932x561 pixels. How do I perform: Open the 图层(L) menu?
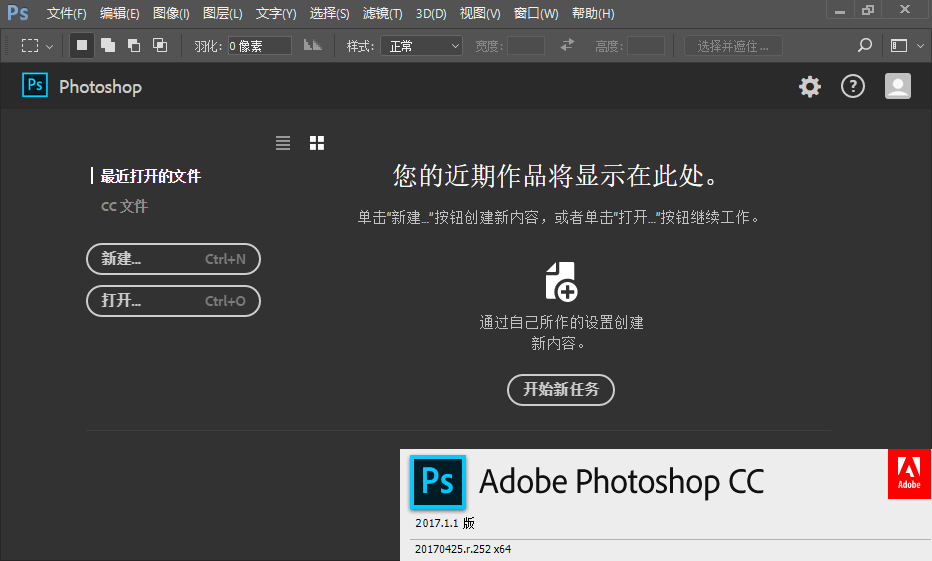[222, 14]
